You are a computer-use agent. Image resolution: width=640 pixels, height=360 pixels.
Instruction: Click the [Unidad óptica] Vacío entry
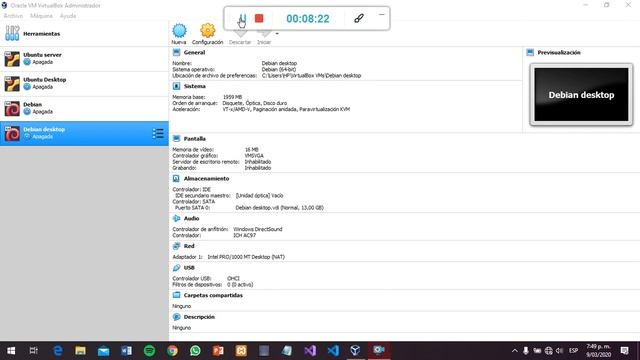[259, 196]
